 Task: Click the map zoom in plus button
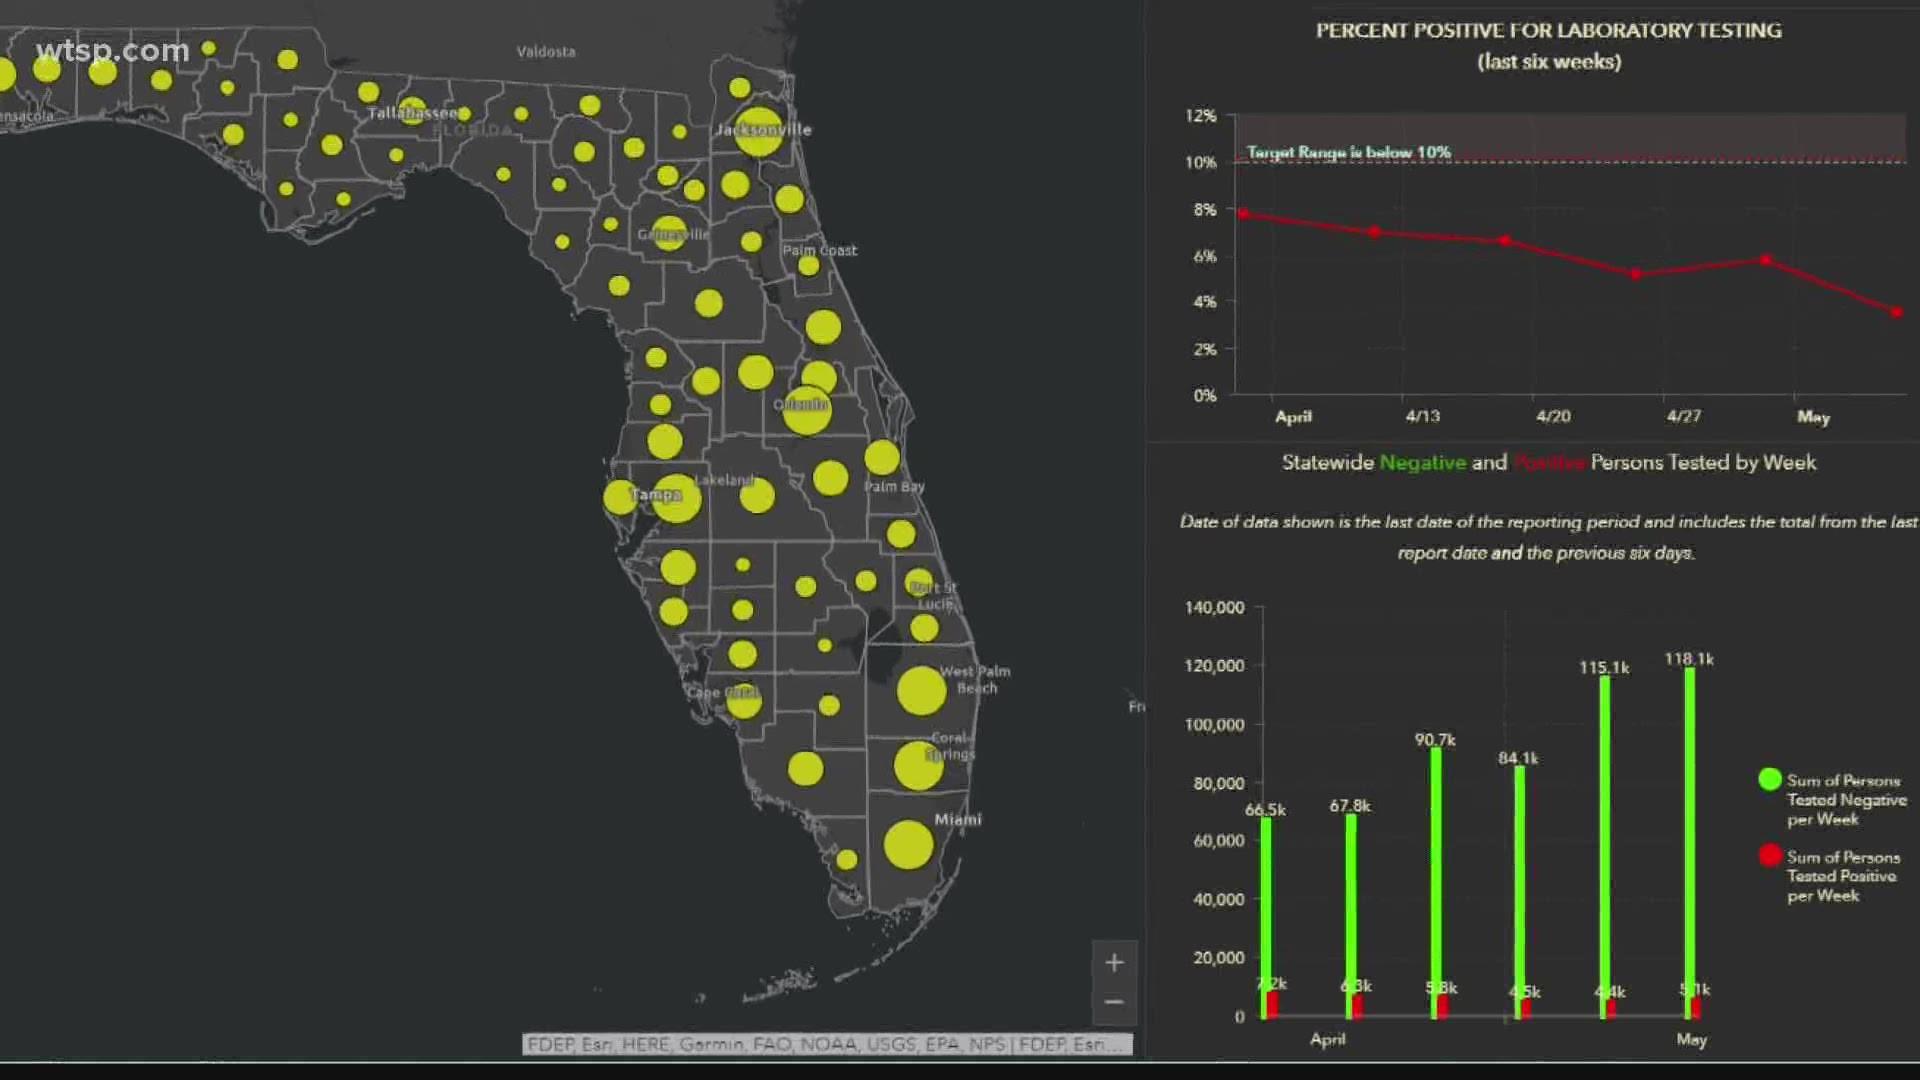[1114, 963]
